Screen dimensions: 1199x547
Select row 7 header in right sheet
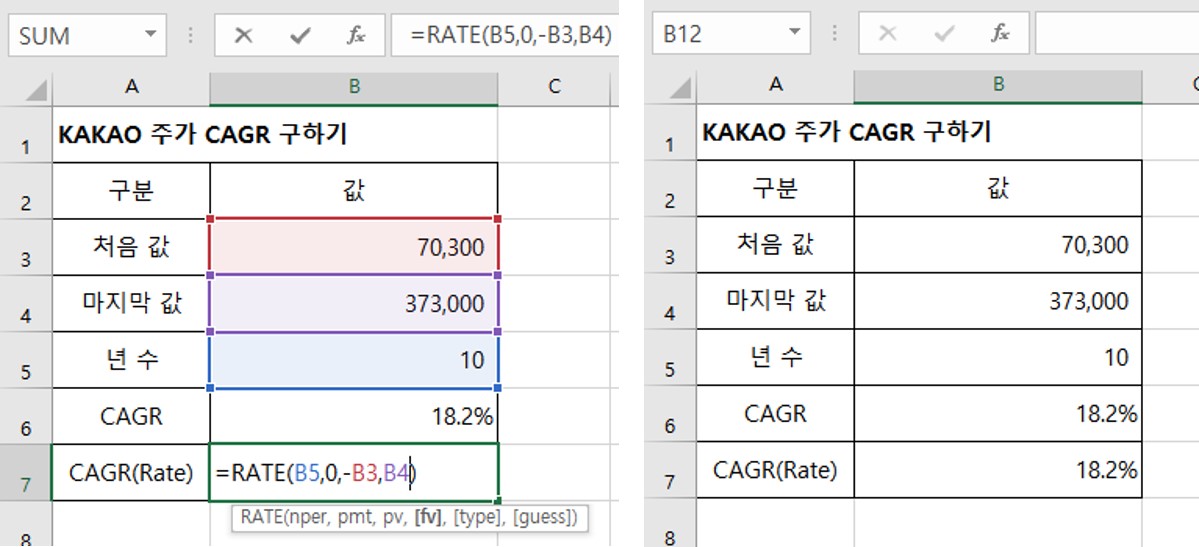(x=670, y=471)
